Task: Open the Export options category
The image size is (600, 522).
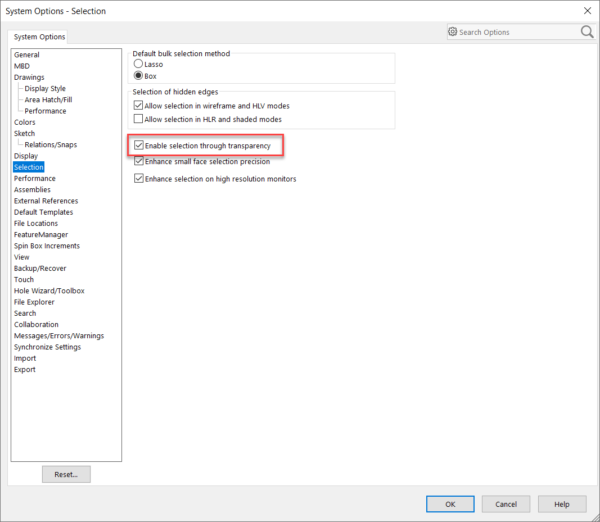Action: click(24, 369)
